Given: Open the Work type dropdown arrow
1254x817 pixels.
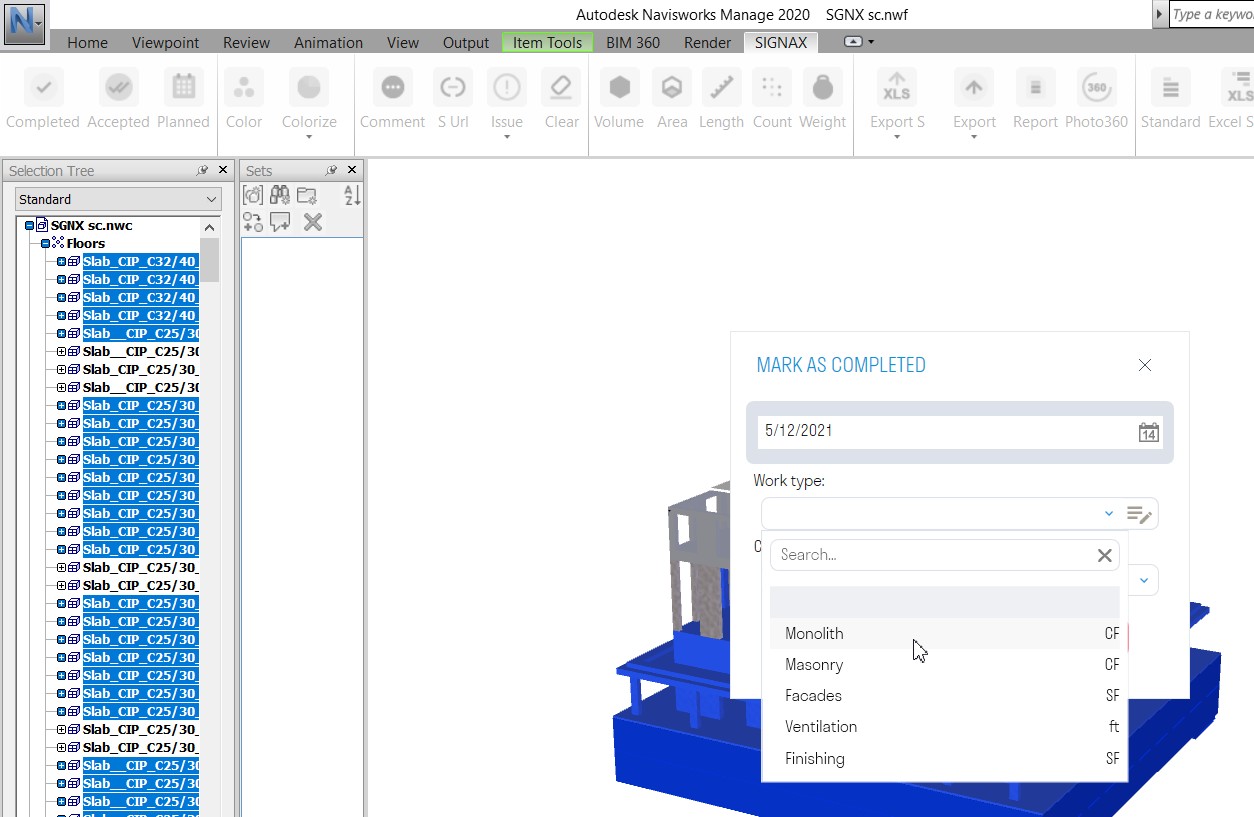Looking at the screenshot, I should coord(1109,514).
